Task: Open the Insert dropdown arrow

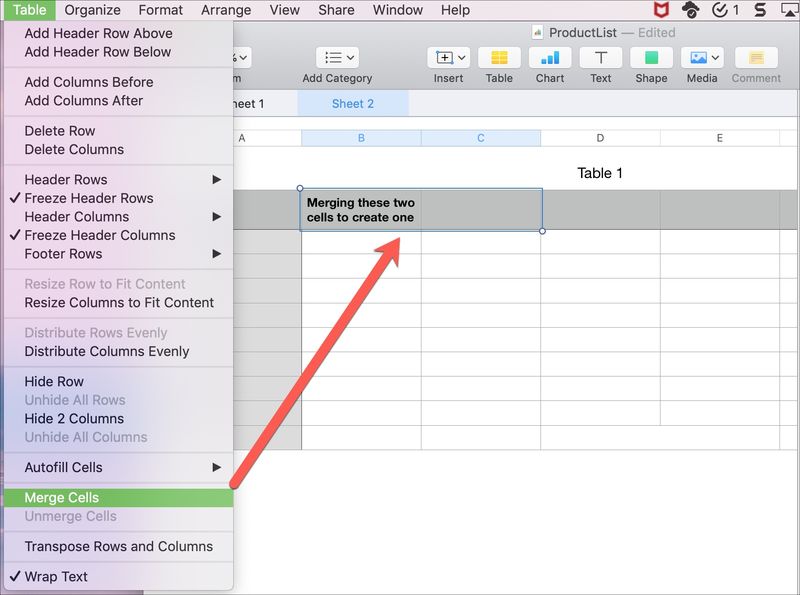Action: (x=462, y=58)
